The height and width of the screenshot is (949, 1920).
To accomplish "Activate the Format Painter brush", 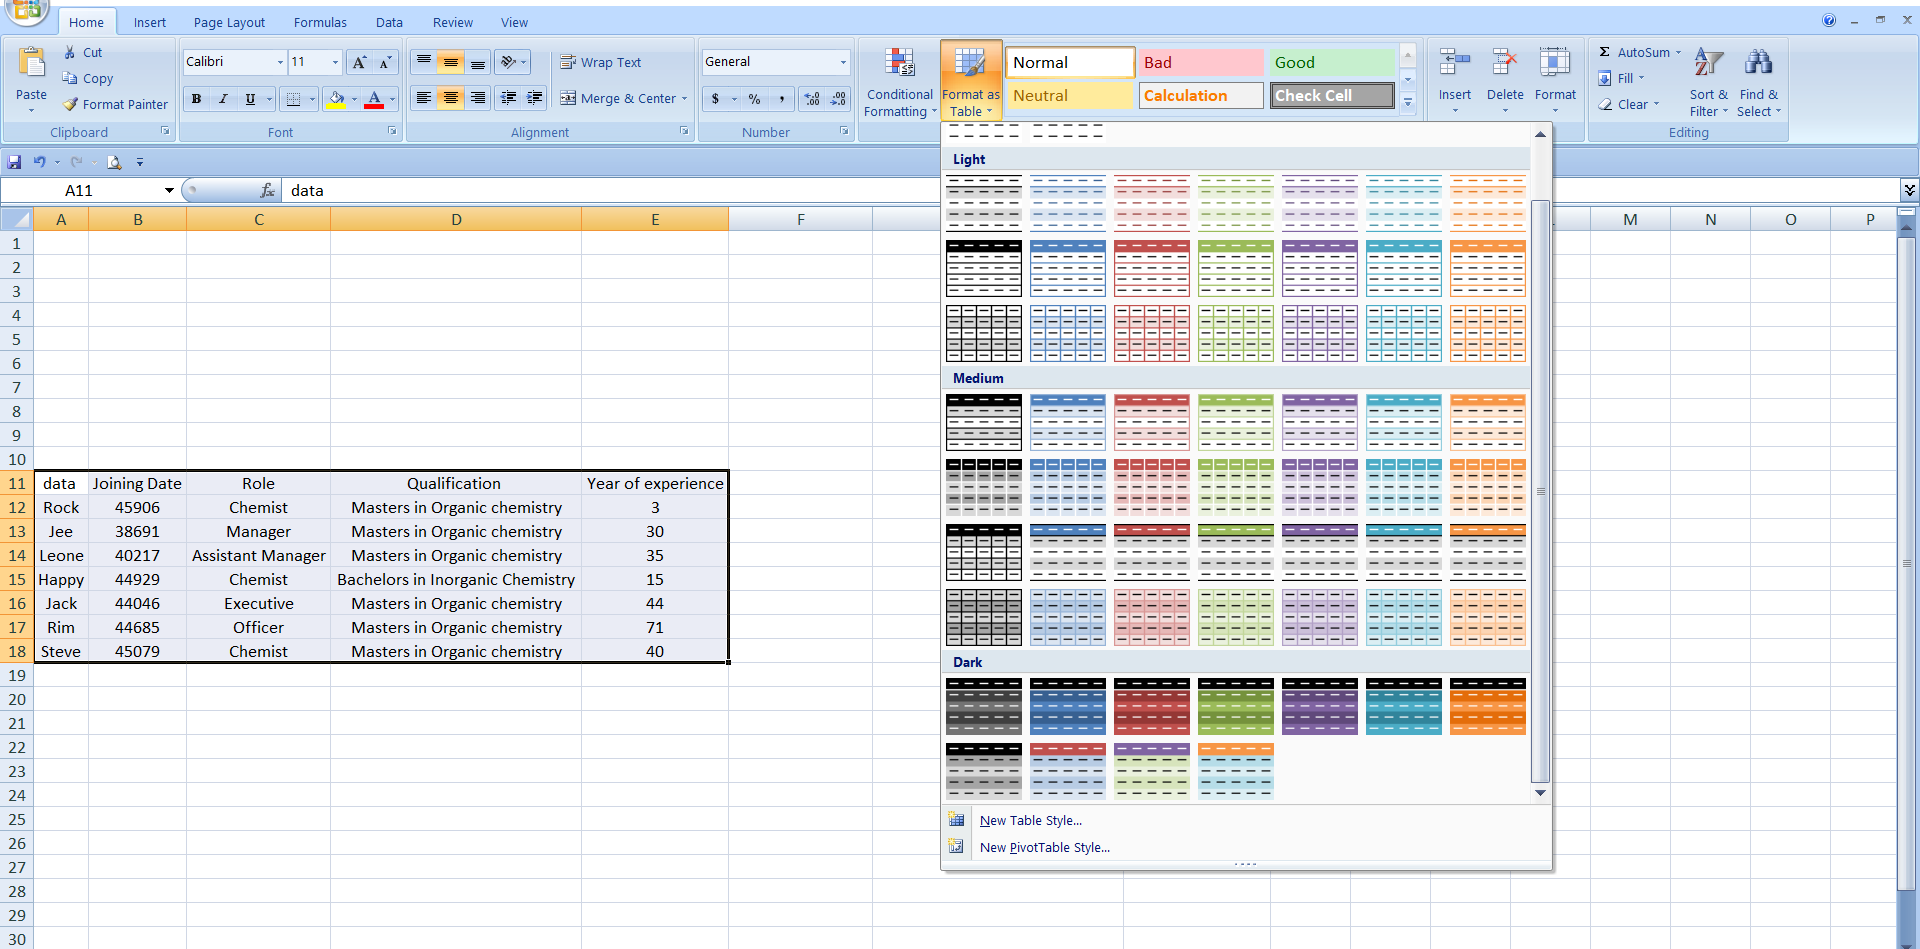I will point(70,104).
